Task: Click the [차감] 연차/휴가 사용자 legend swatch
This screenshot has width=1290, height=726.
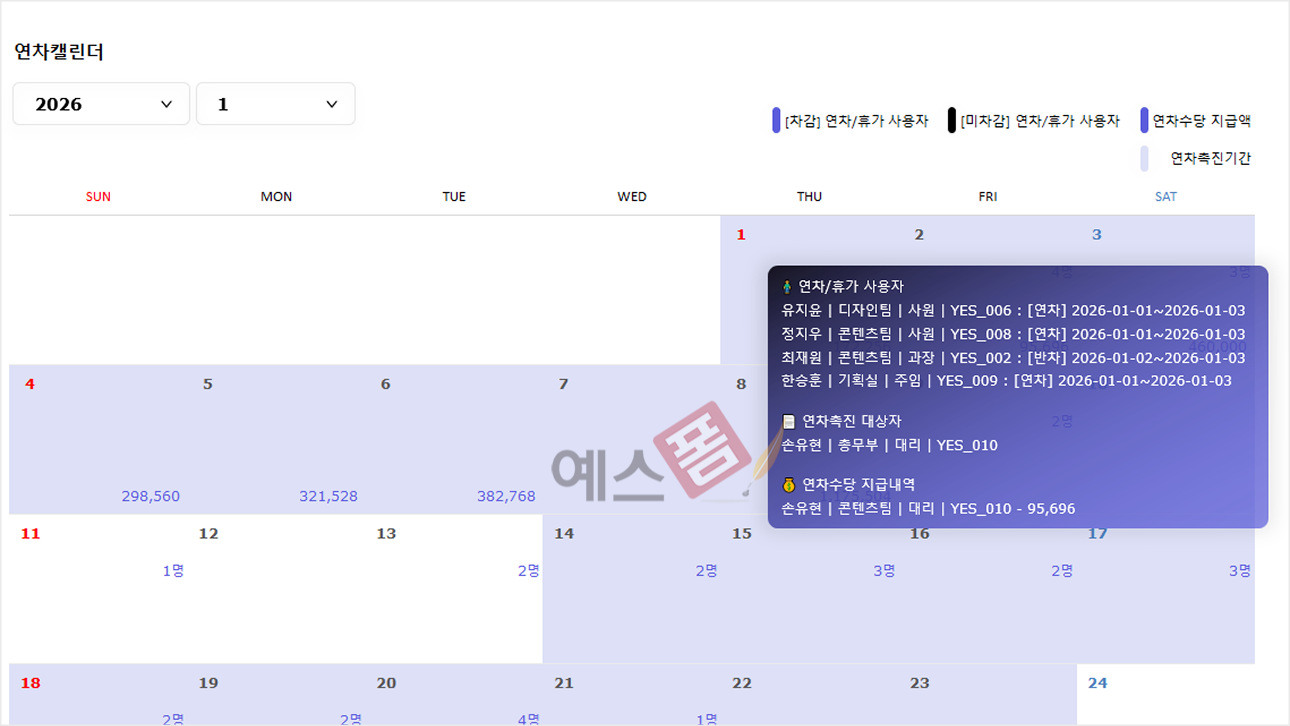Action: coord(776,121)
